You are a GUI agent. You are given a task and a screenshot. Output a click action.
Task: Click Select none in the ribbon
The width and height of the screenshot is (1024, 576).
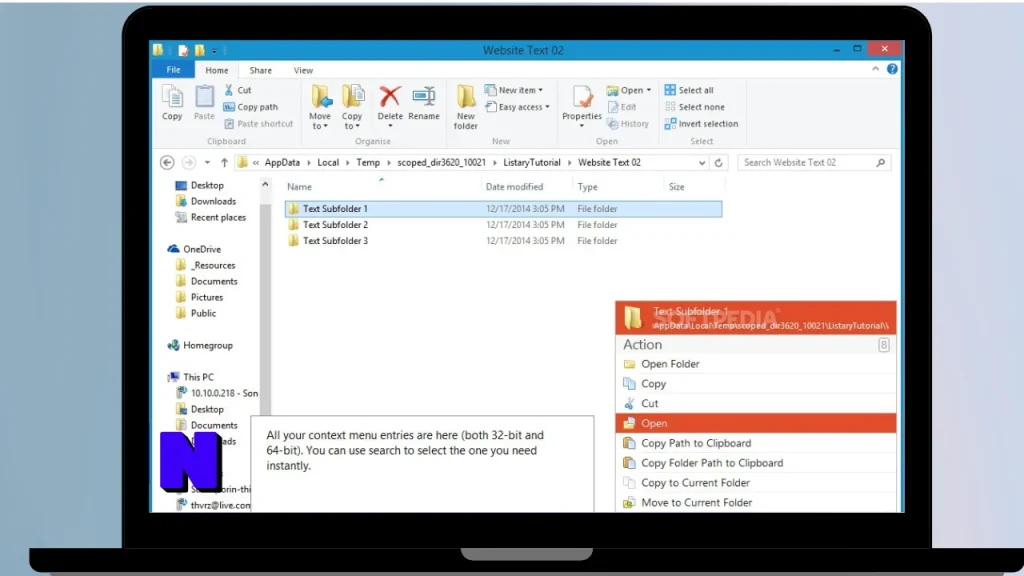[694, 107]
